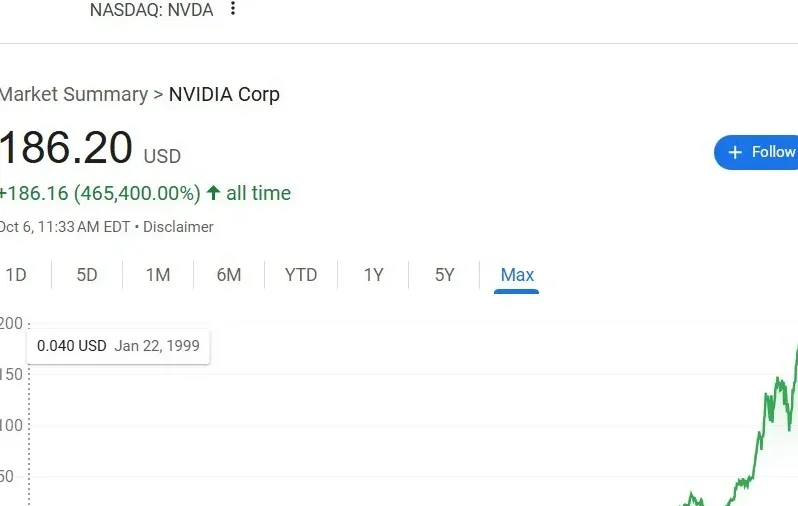
Task: Open the three-dot menu beside NASDAQ: NVDA
Action: [233, 9]
